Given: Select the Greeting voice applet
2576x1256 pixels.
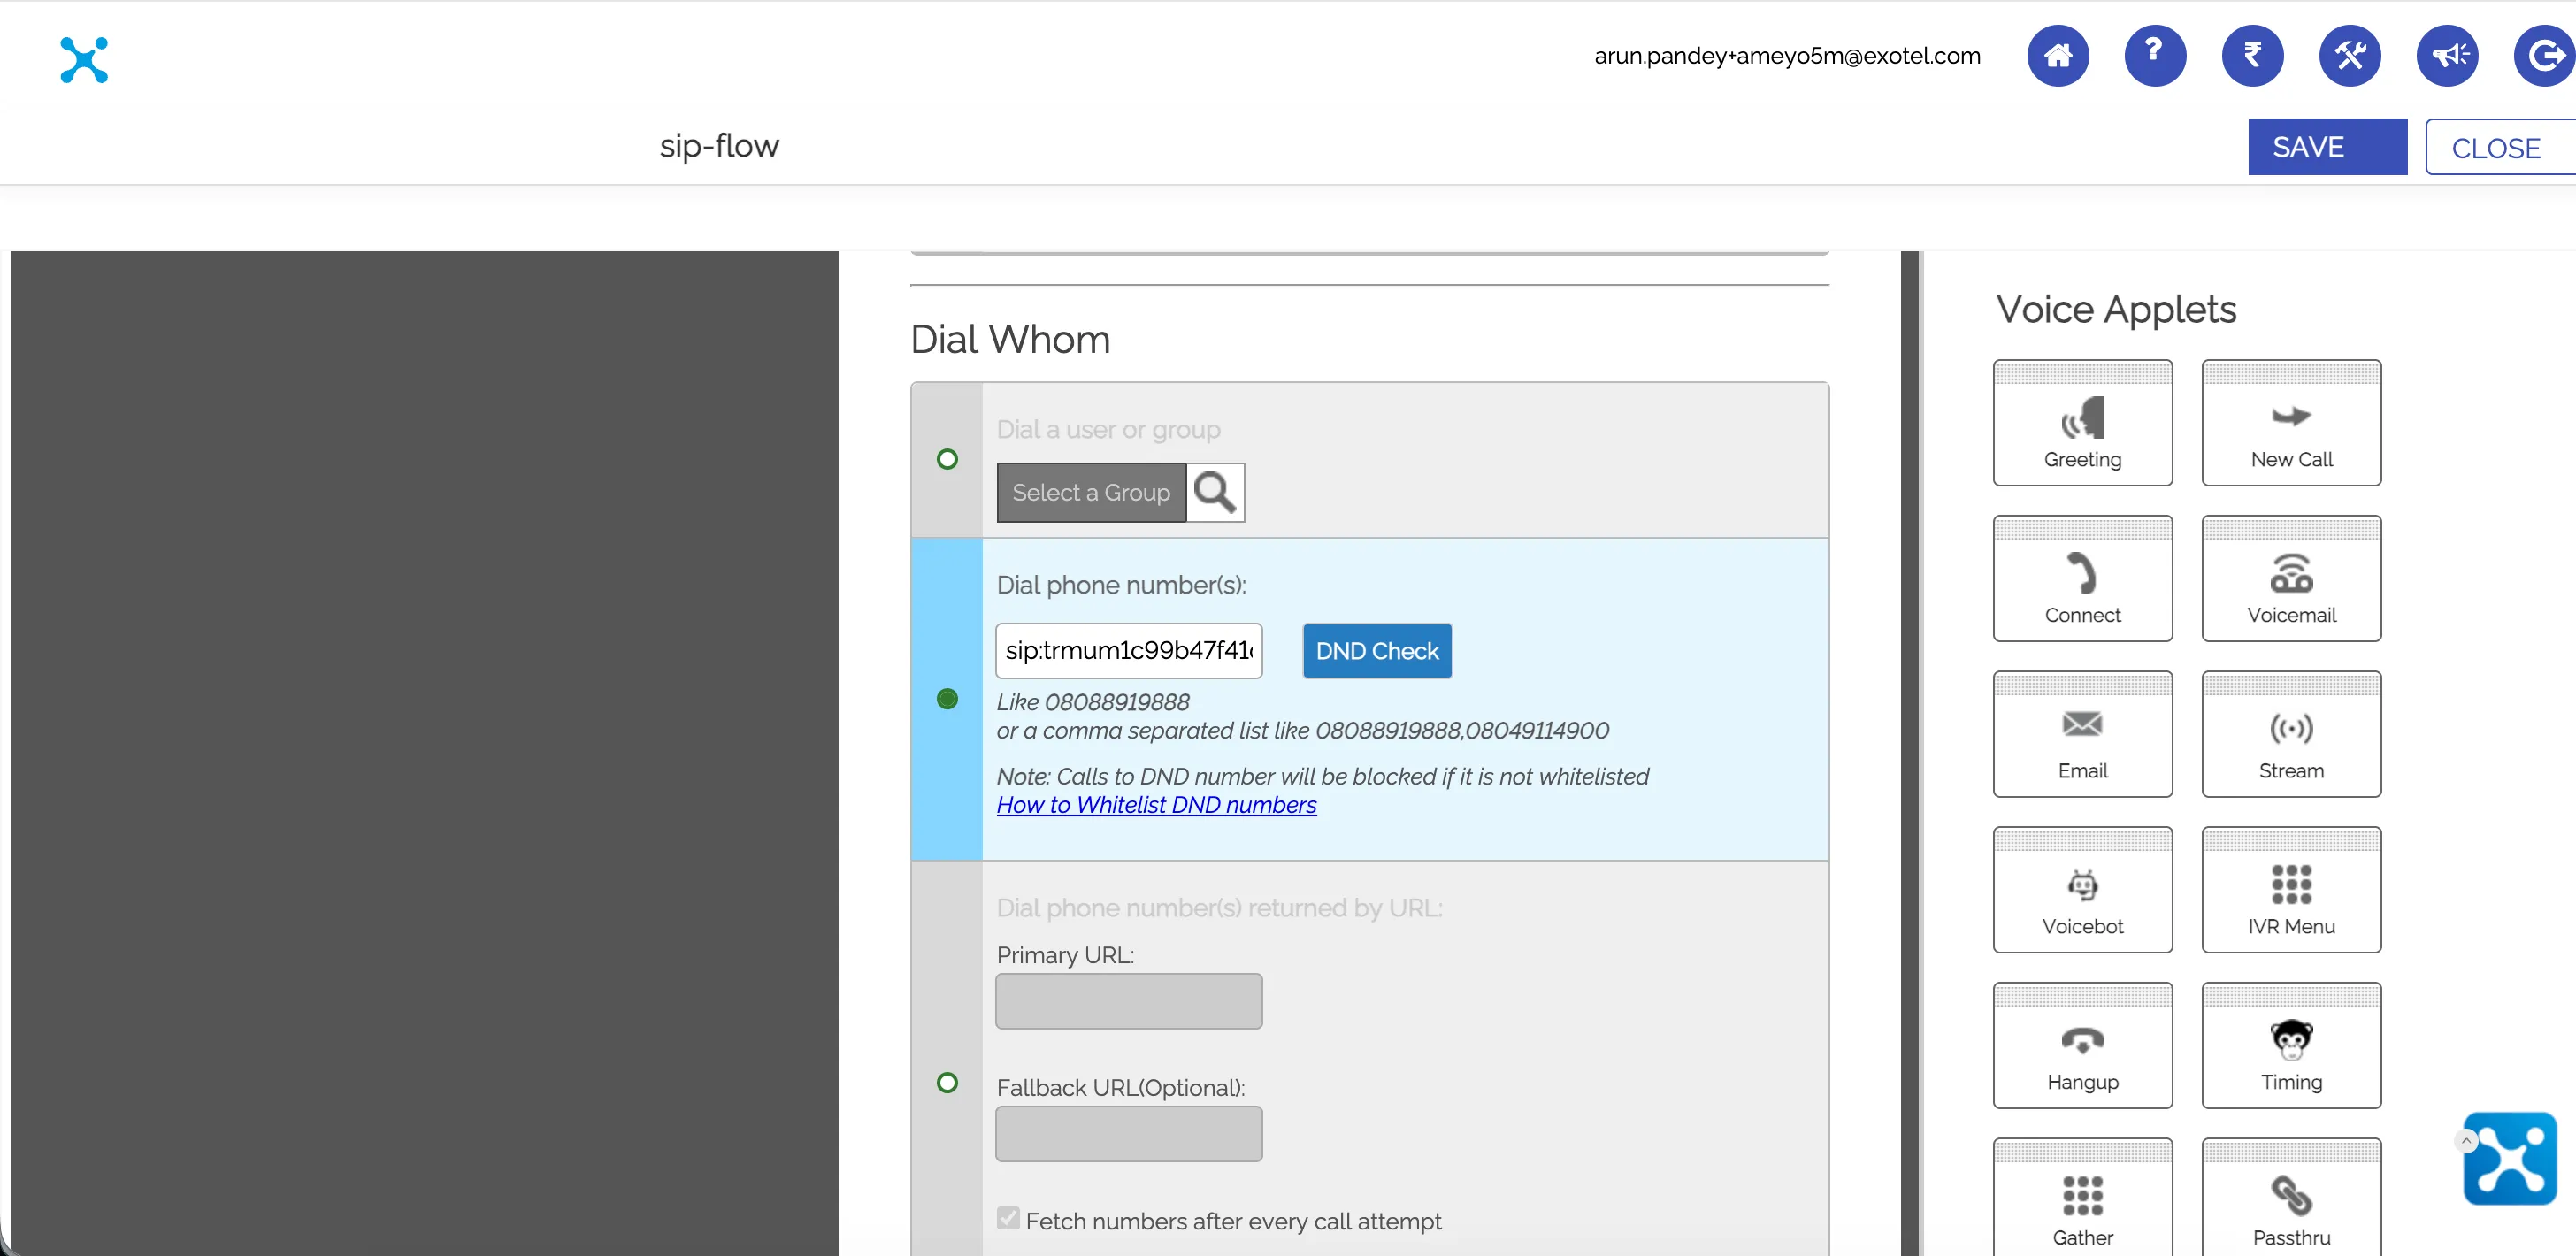Looking at the screenshot, I should coord(2082,423).
